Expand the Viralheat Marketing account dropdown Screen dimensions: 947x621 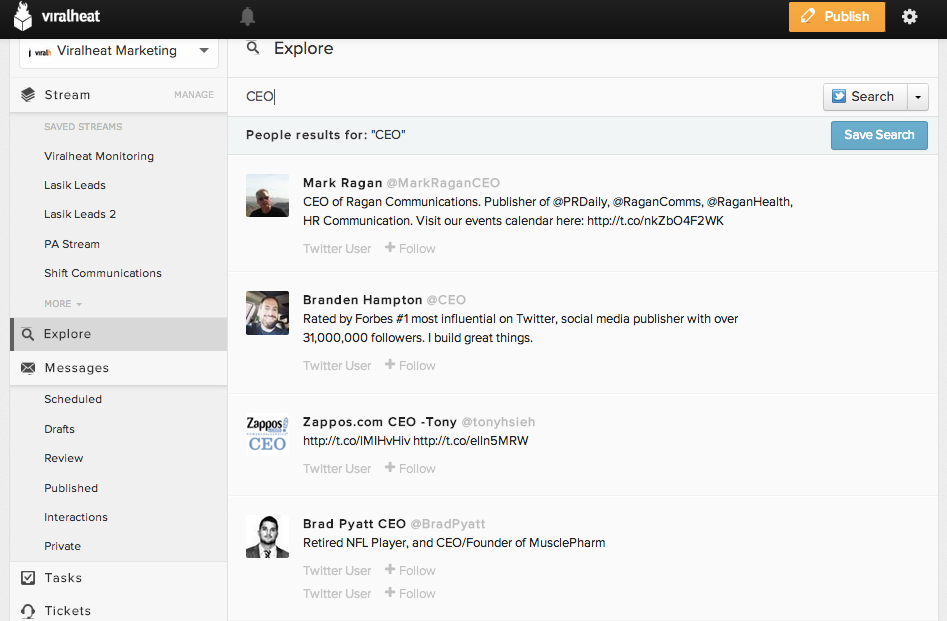click(x=204, y=51)
